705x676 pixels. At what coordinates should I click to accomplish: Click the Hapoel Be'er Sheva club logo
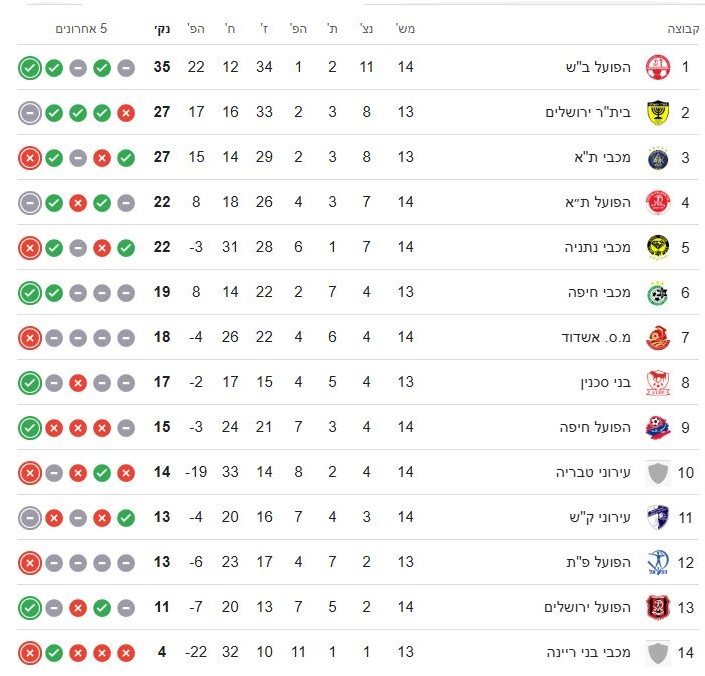click(x=657, y=68)
